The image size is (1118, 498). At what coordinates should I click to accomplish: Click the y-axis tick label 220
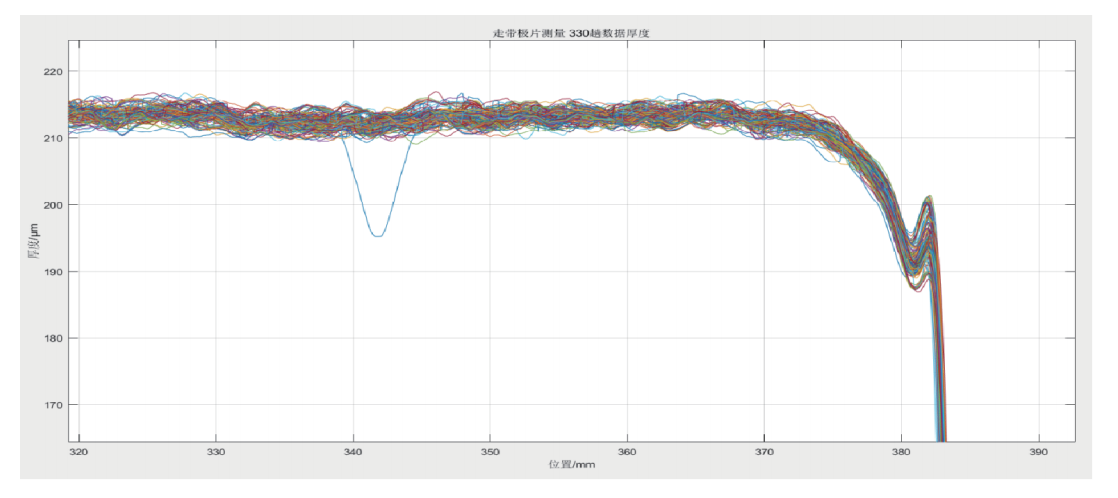pos(52,72)
